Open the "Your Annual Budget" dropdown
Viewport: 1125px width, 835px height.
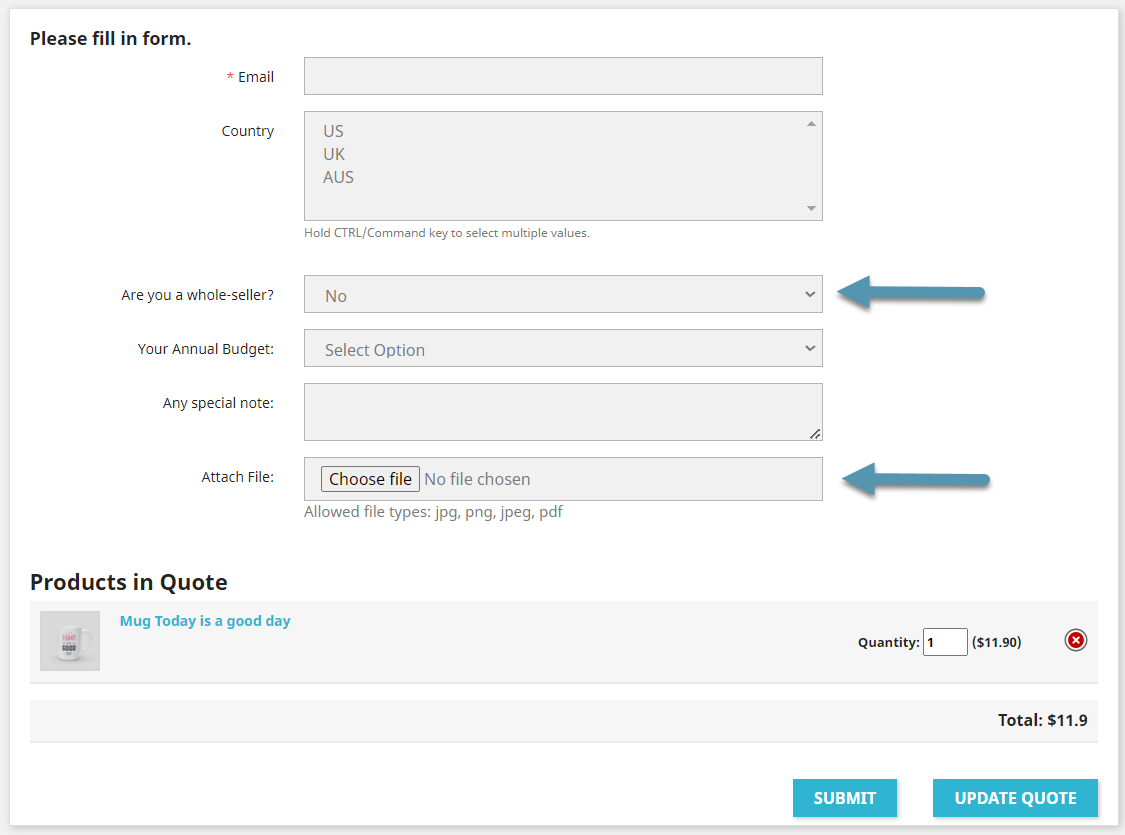[x=563, y=348]
